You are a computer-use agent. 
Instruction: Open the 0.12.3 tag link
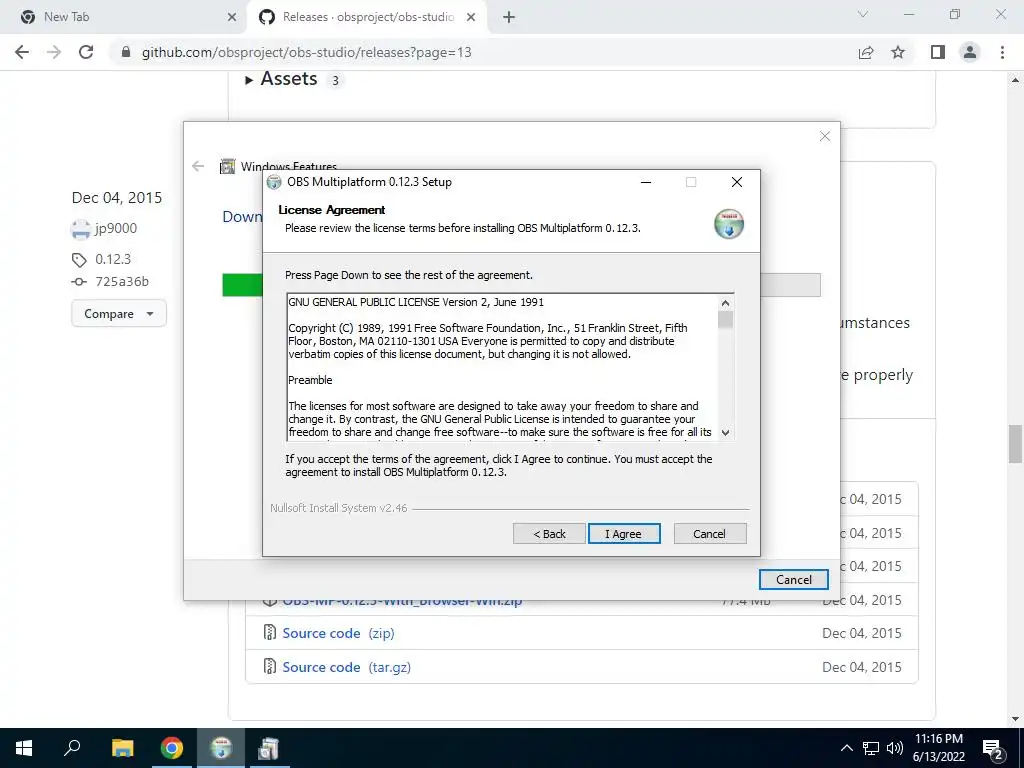pos(113,259)
